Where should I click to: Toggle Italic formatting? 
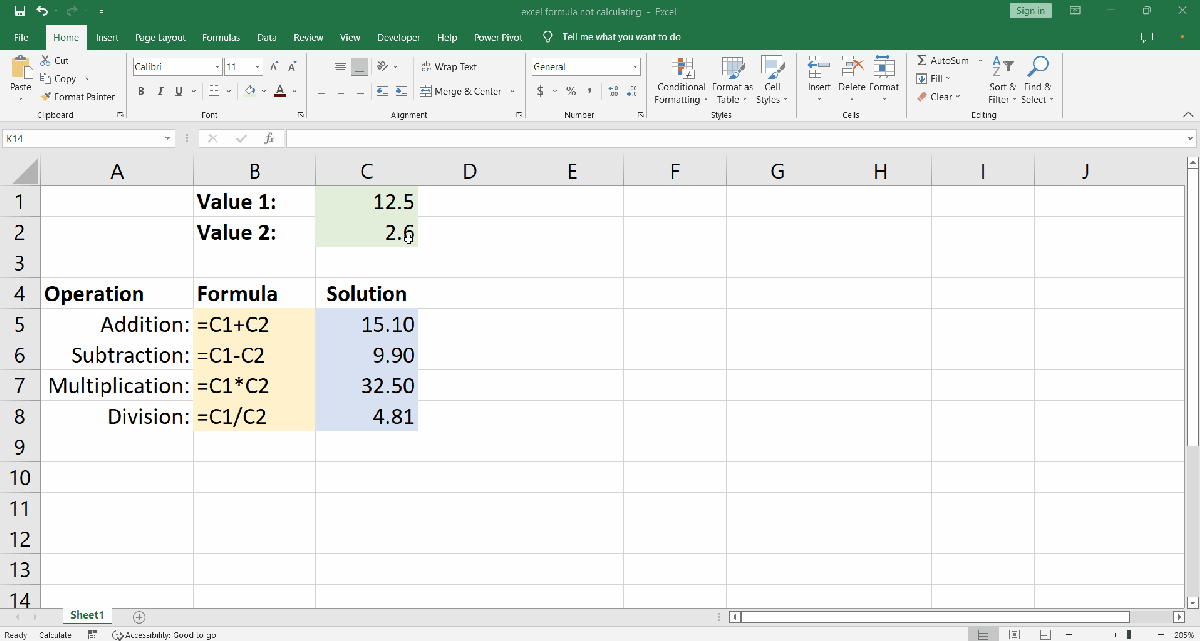pos(160,91)
